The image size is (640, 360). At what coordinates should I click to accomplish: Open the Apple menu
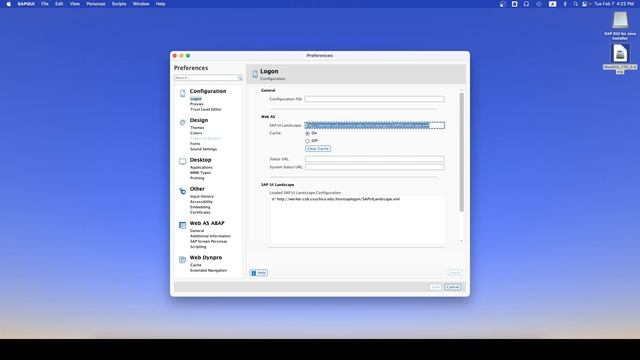[x=9, y=4]
